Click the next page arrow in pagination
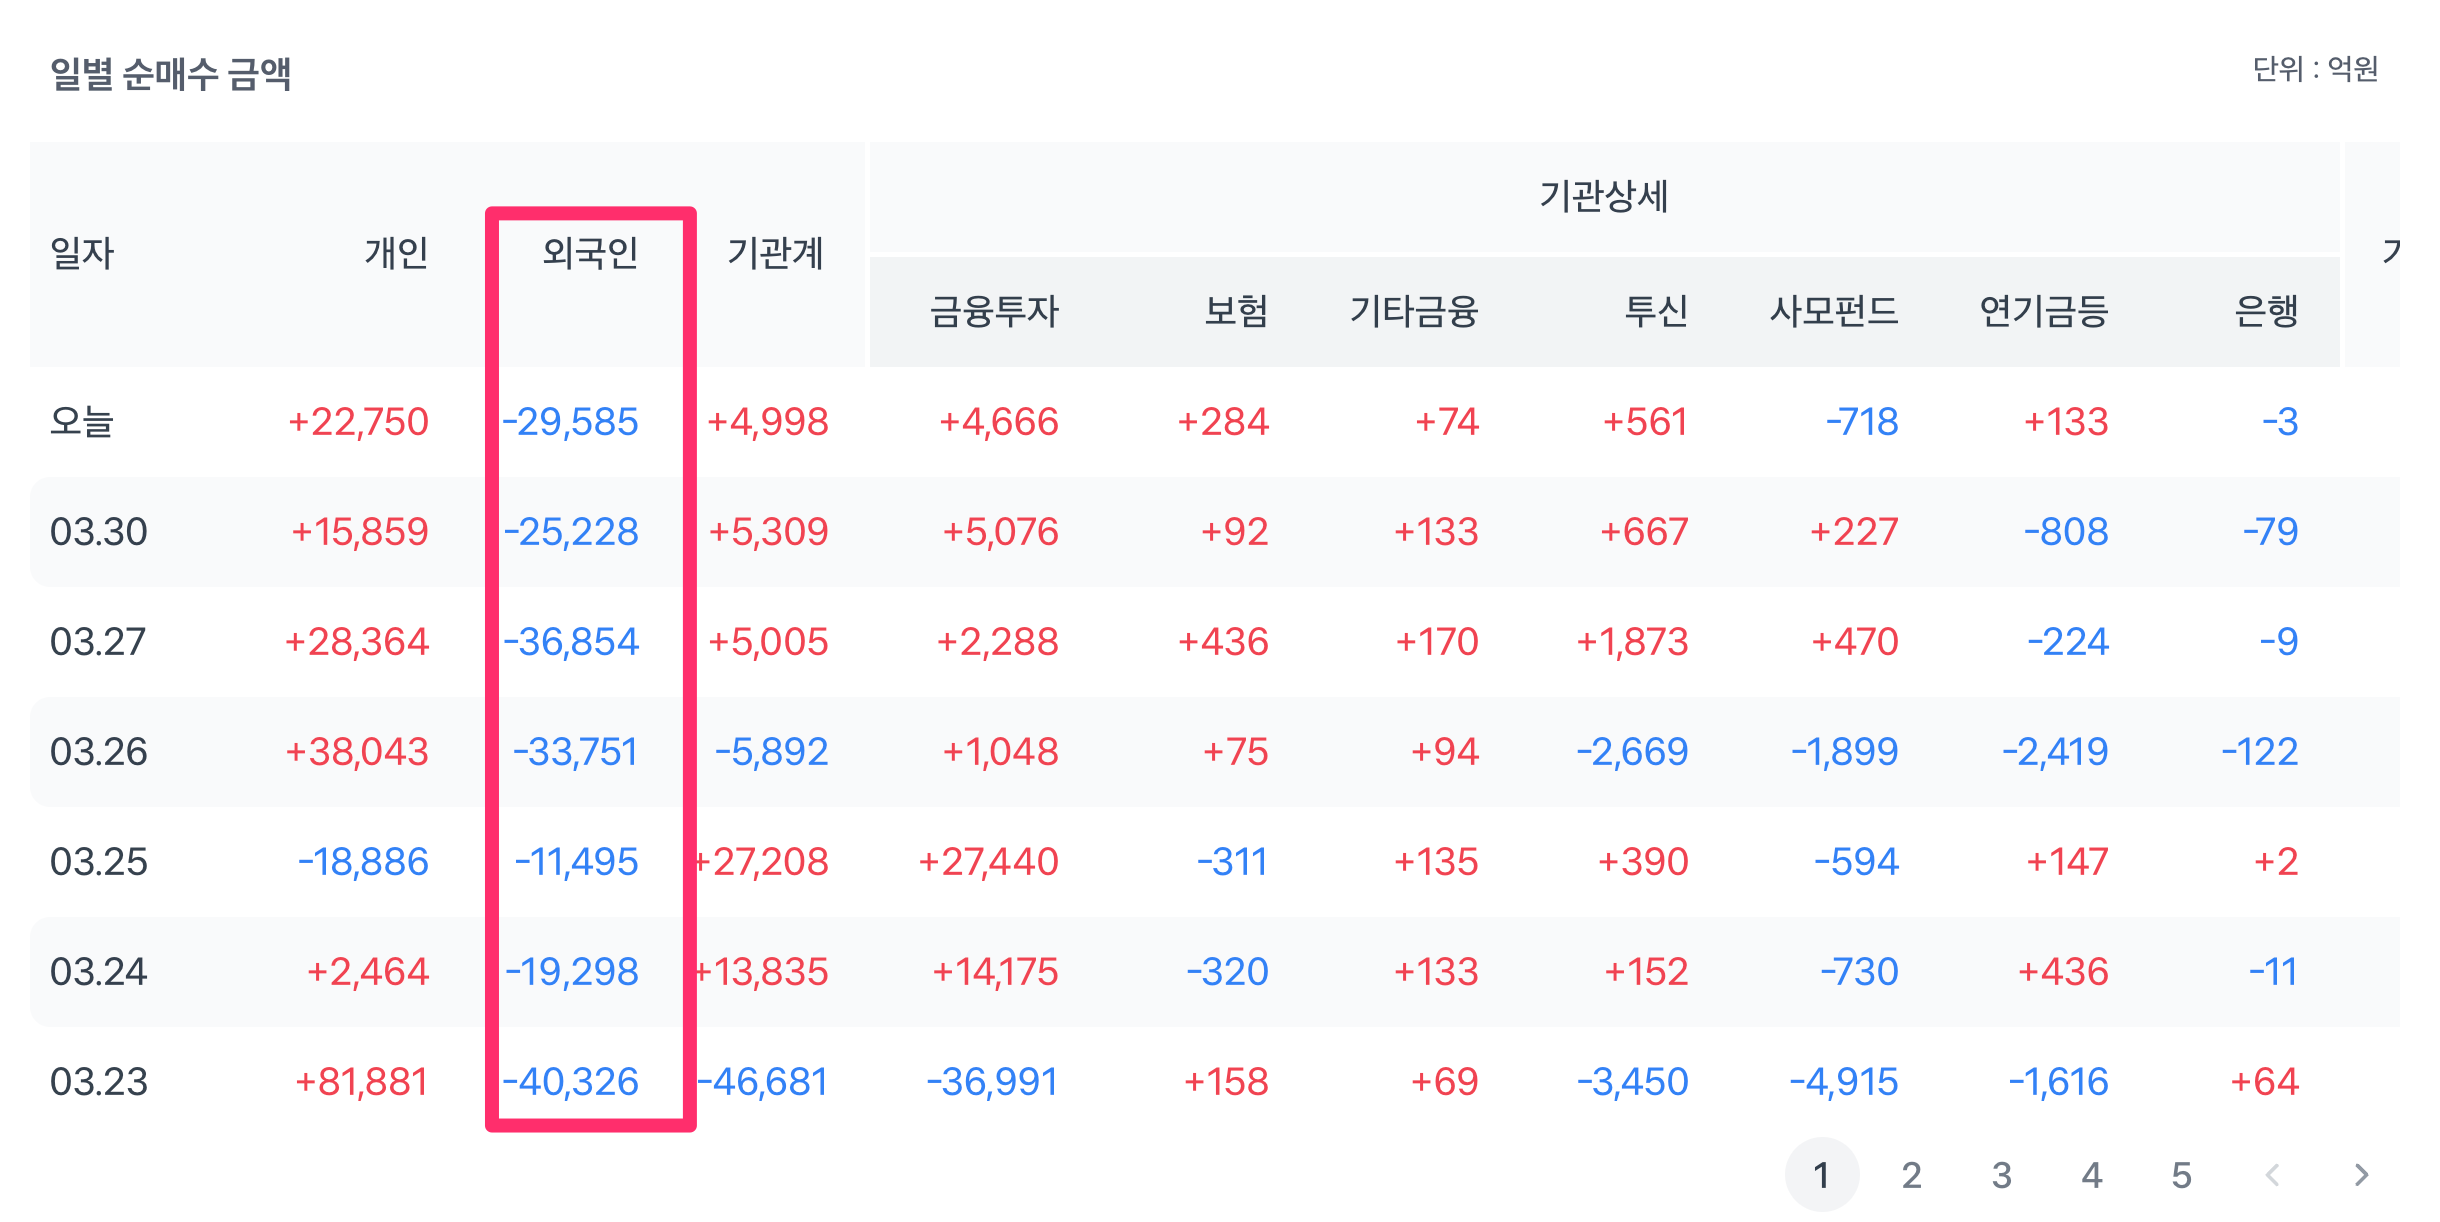Viewport: 2440px width, 1222px height. tap(2361, 1175)
